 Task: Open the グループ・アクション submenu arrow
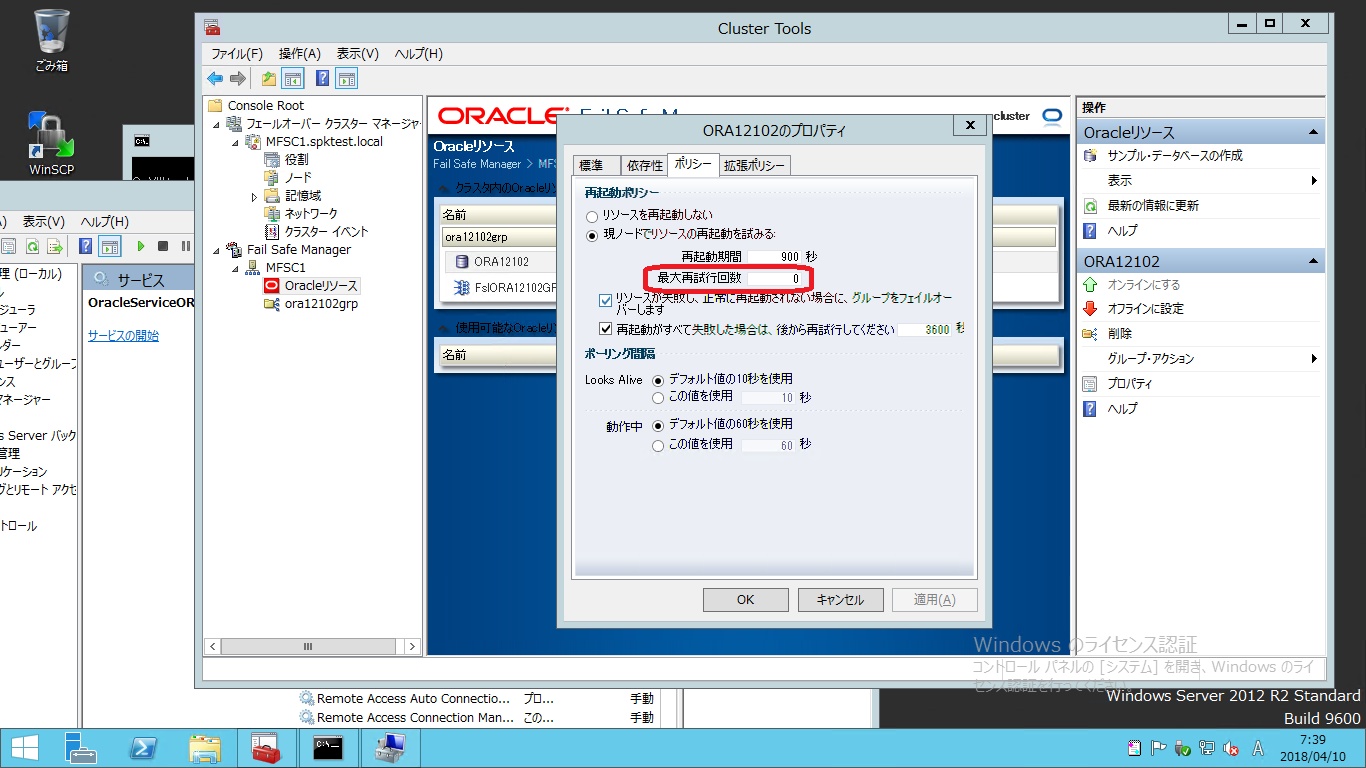1315,359
